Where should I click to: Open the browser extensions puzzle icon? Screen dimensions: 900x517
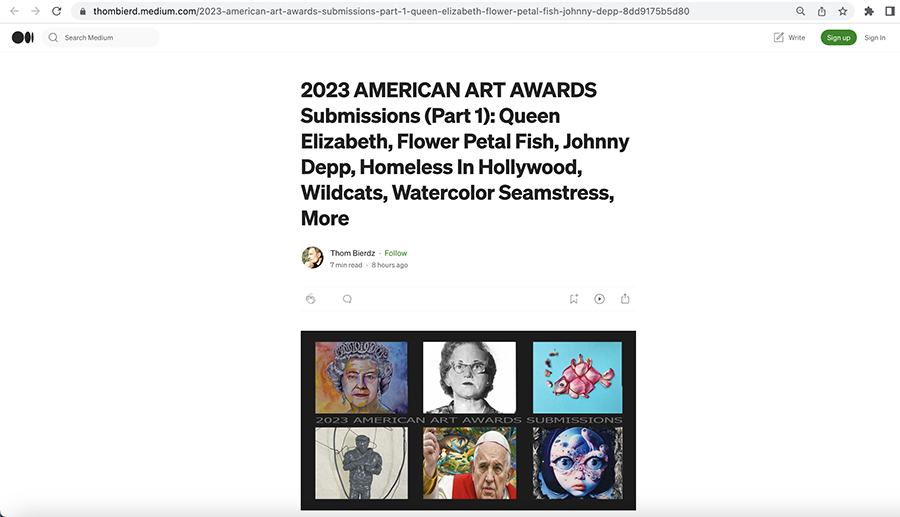tap(869, 11)
